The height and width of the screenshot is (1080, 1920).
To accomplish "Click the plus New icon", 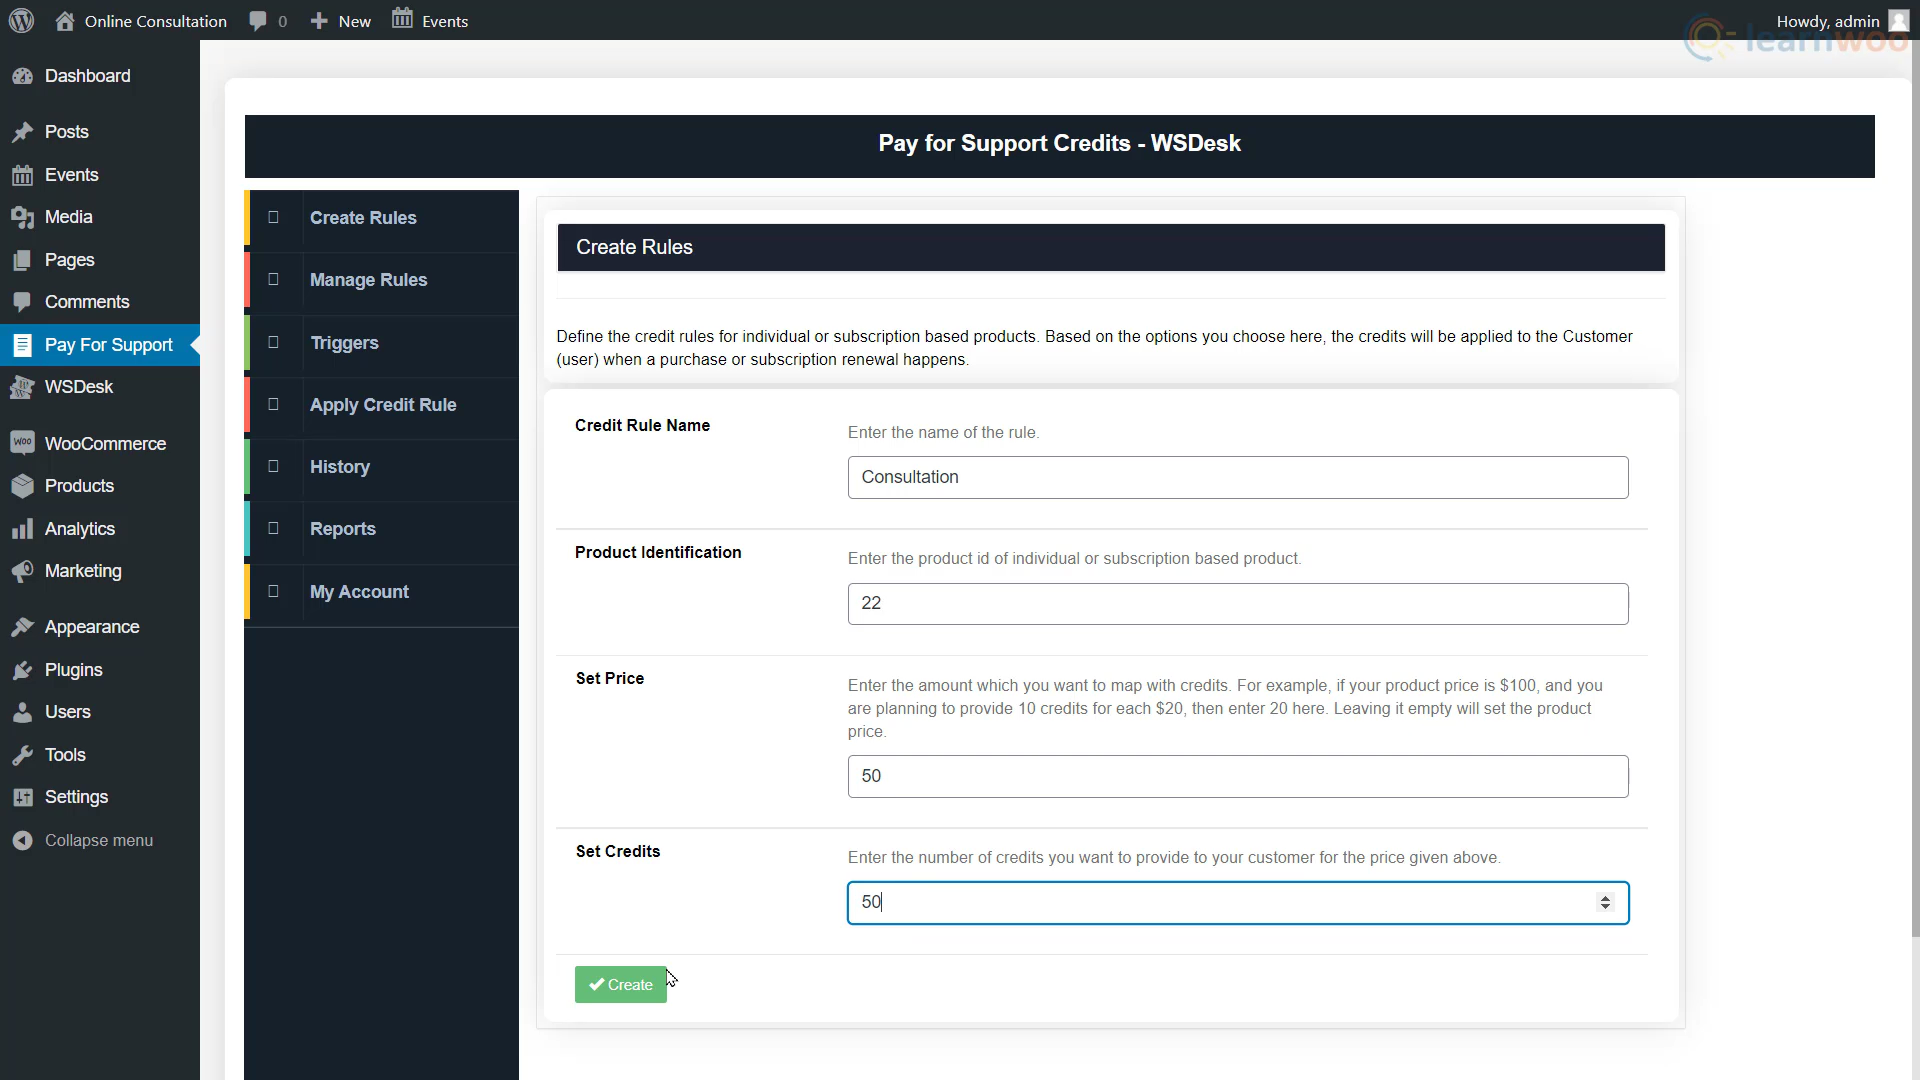I will click(319, 21).
